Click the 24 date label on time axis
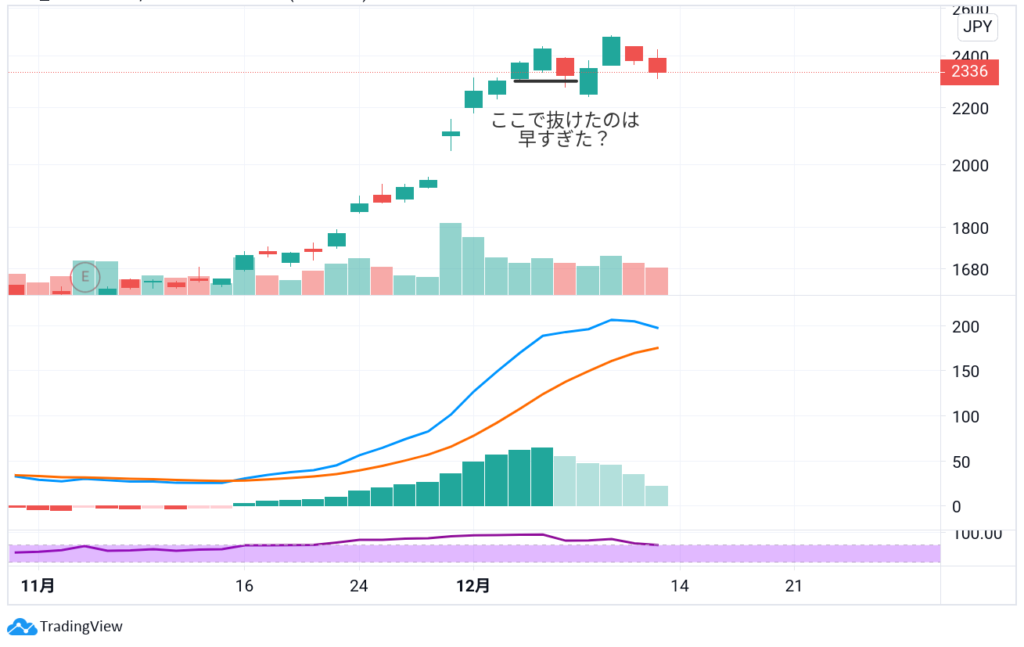Screen dimensions: 1024x647 point(359,586)
